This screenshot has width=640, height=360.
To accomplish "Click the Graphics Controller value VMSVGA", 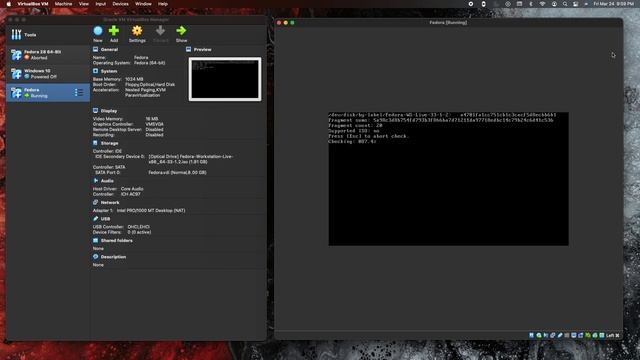I will coord(154,124).
